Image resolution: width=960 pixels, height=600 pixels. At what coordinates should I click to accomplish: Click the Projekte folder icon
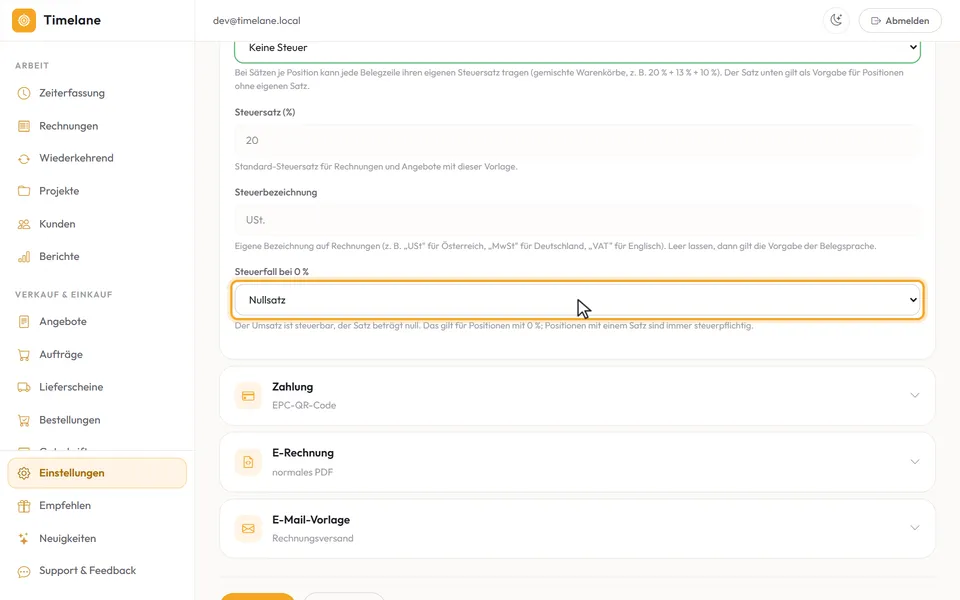(x=24, y=191)
